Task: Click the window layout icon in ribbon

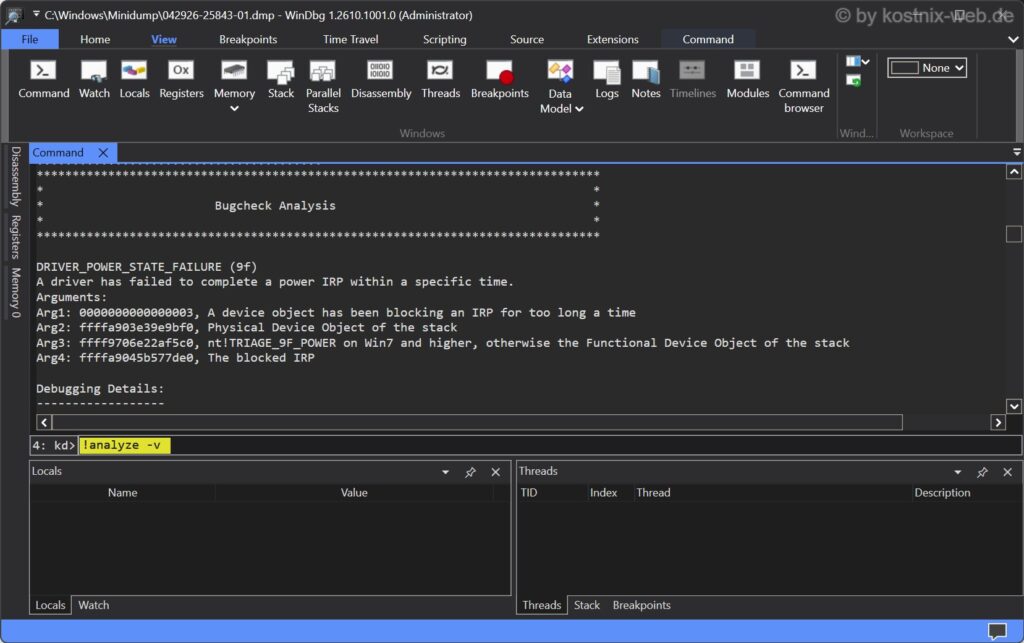Action: click(x=853, y=61)
